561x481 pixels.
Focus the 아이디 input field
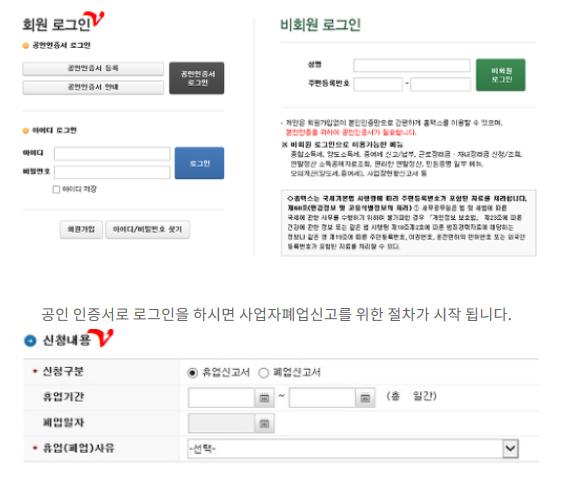pyautogui.click(x=112, y=154)
